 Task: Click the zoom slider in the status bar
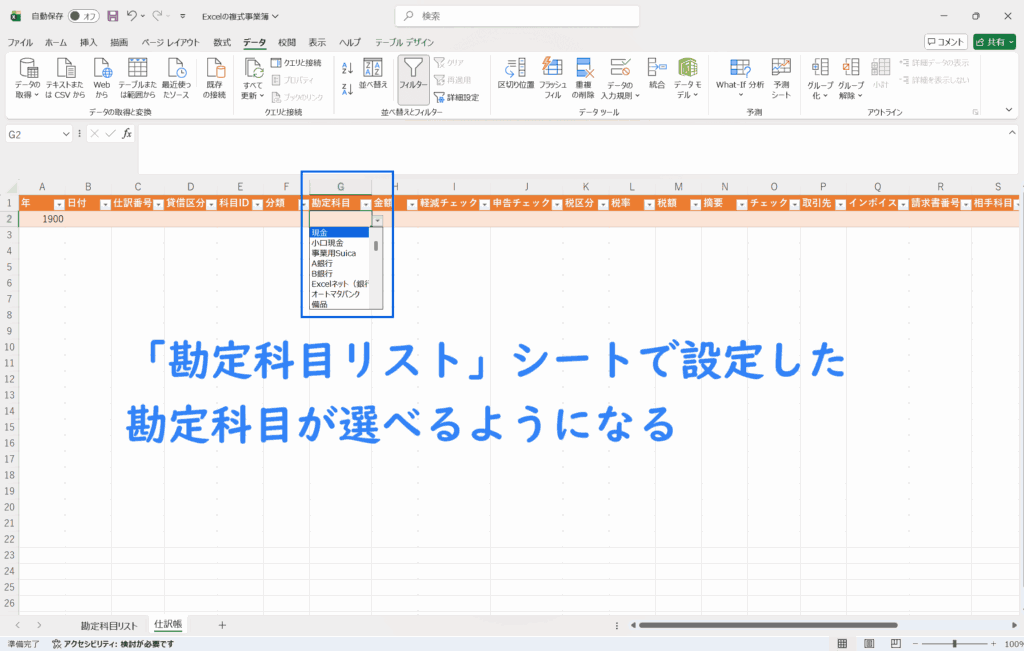[955, 644]
